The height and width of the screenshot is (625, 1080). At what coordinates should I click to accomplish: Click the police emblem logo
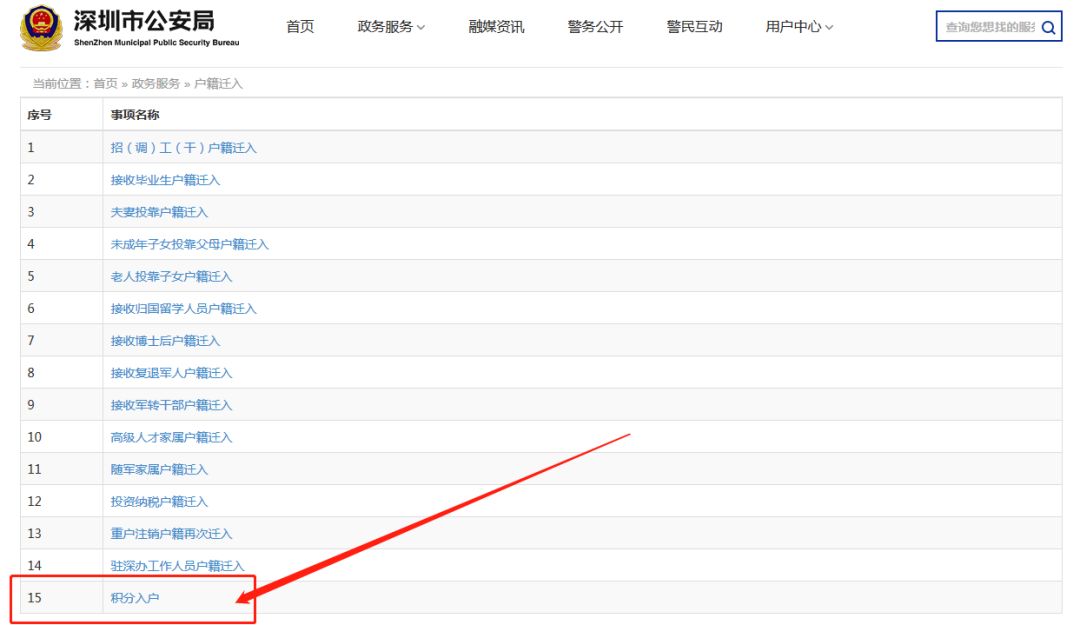point(41,28)
